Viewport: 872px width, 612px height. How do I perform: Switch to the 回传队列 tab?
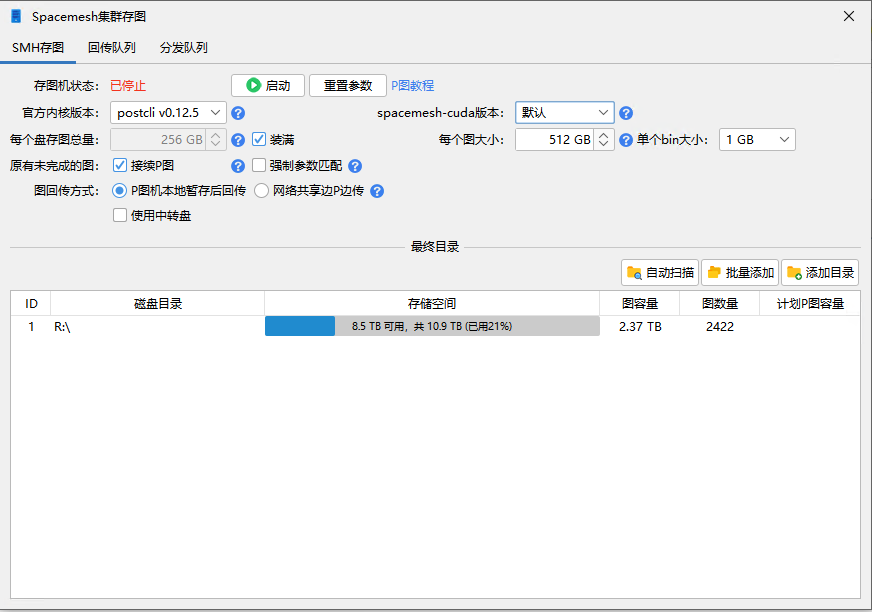[111, 48]
